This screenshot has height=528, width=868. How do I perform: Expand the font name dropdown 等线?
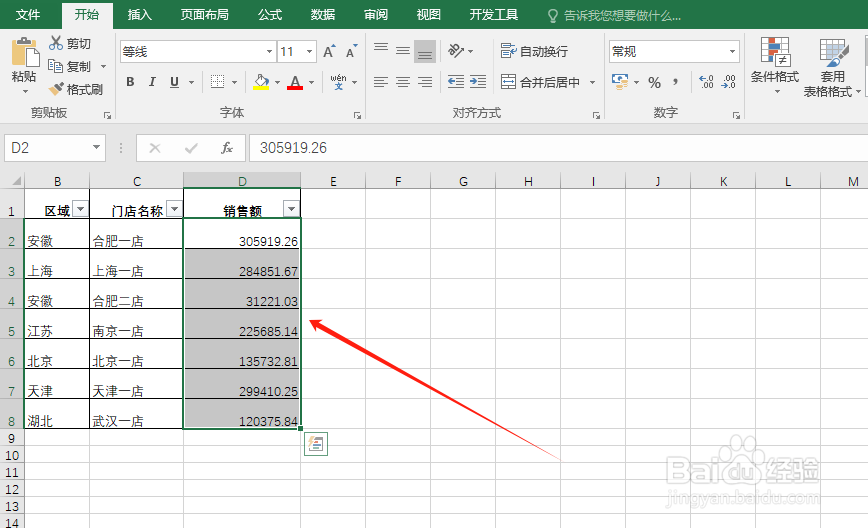point(269,51)
